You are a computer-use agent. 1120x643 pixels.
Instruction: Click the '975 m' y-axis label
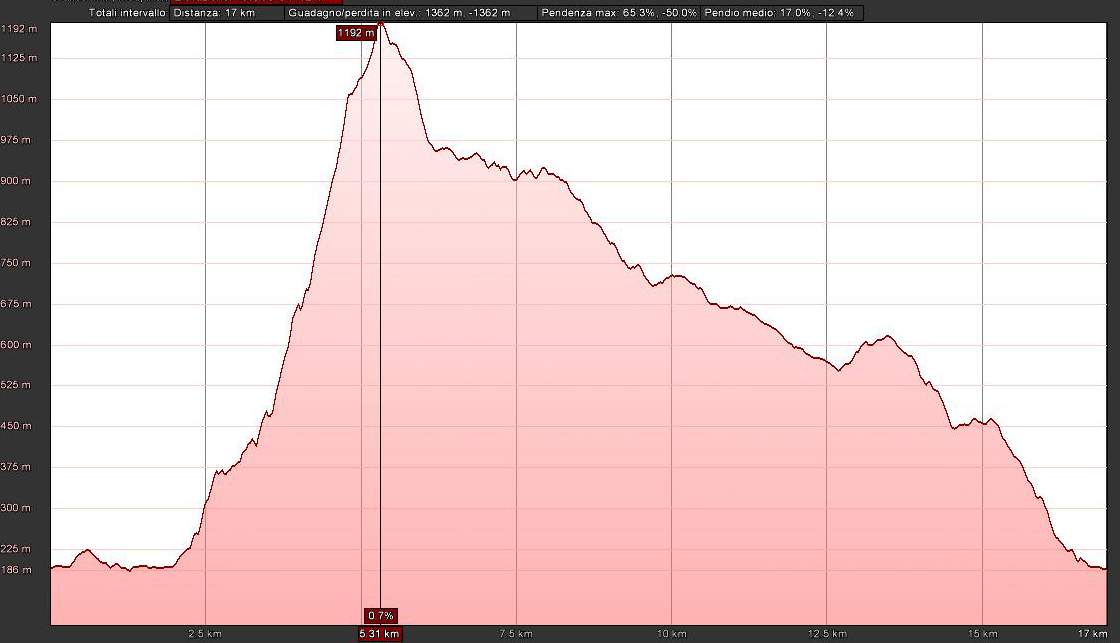[16, 139]
